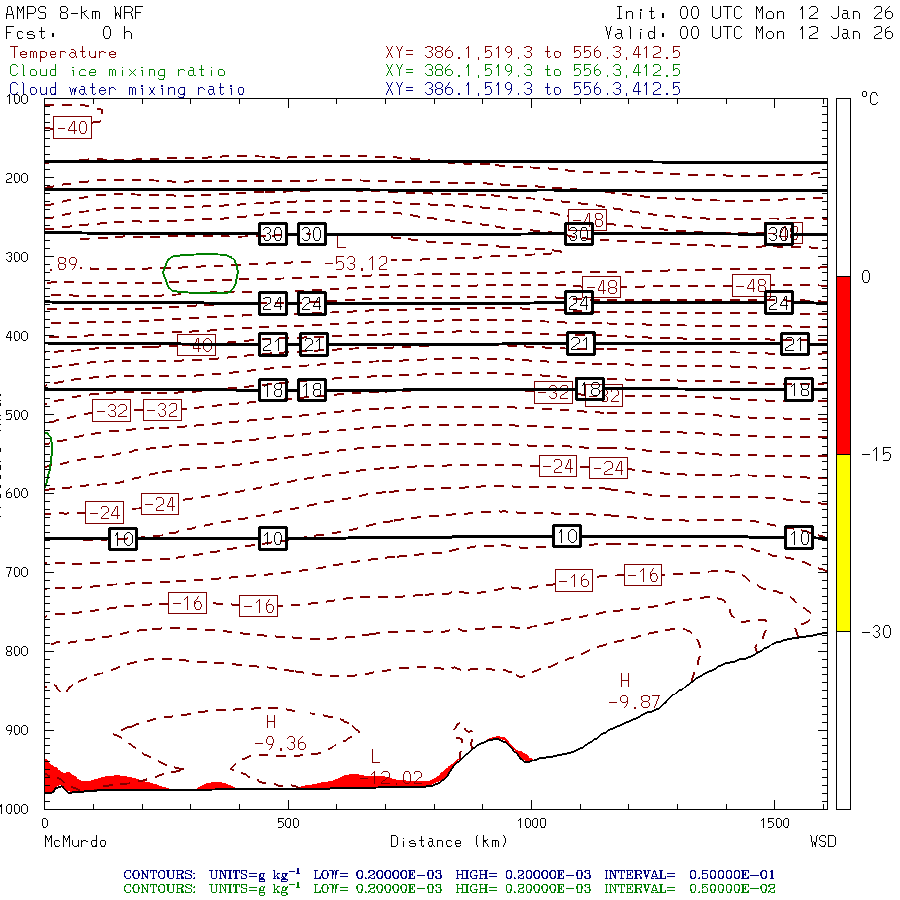
Task: Select the red 'Temperature' legend label
Action: tap(63, 53)
